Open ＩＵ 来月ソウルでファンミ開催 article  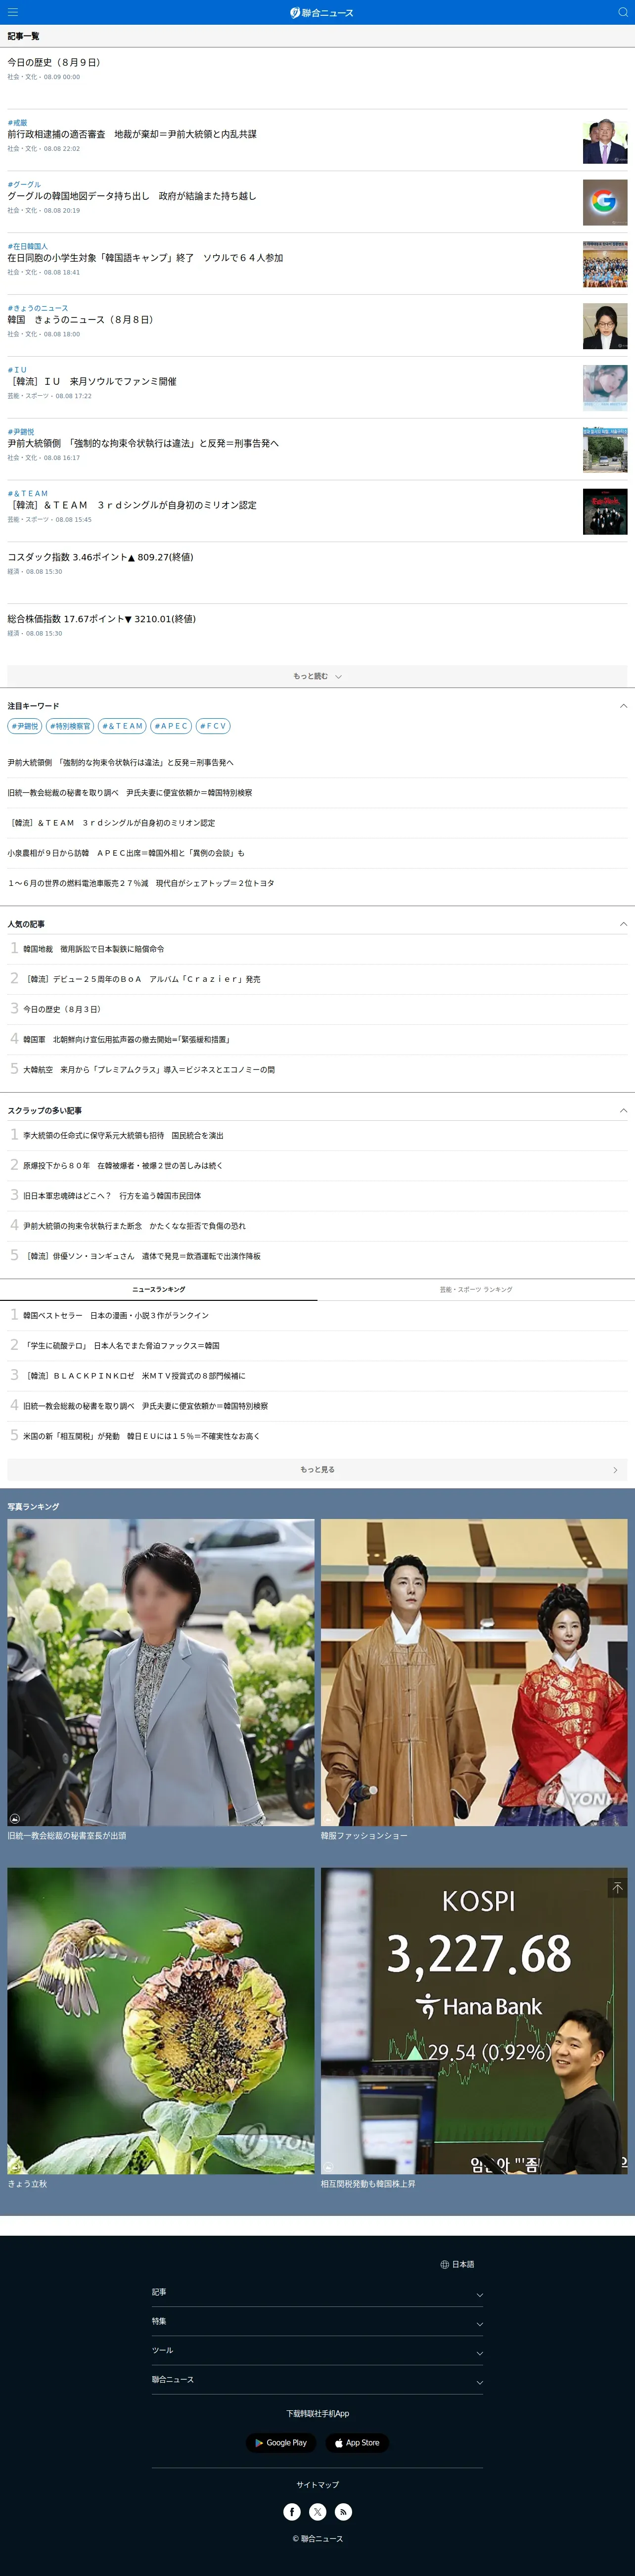pyautogui.click(x=92, y=382)
